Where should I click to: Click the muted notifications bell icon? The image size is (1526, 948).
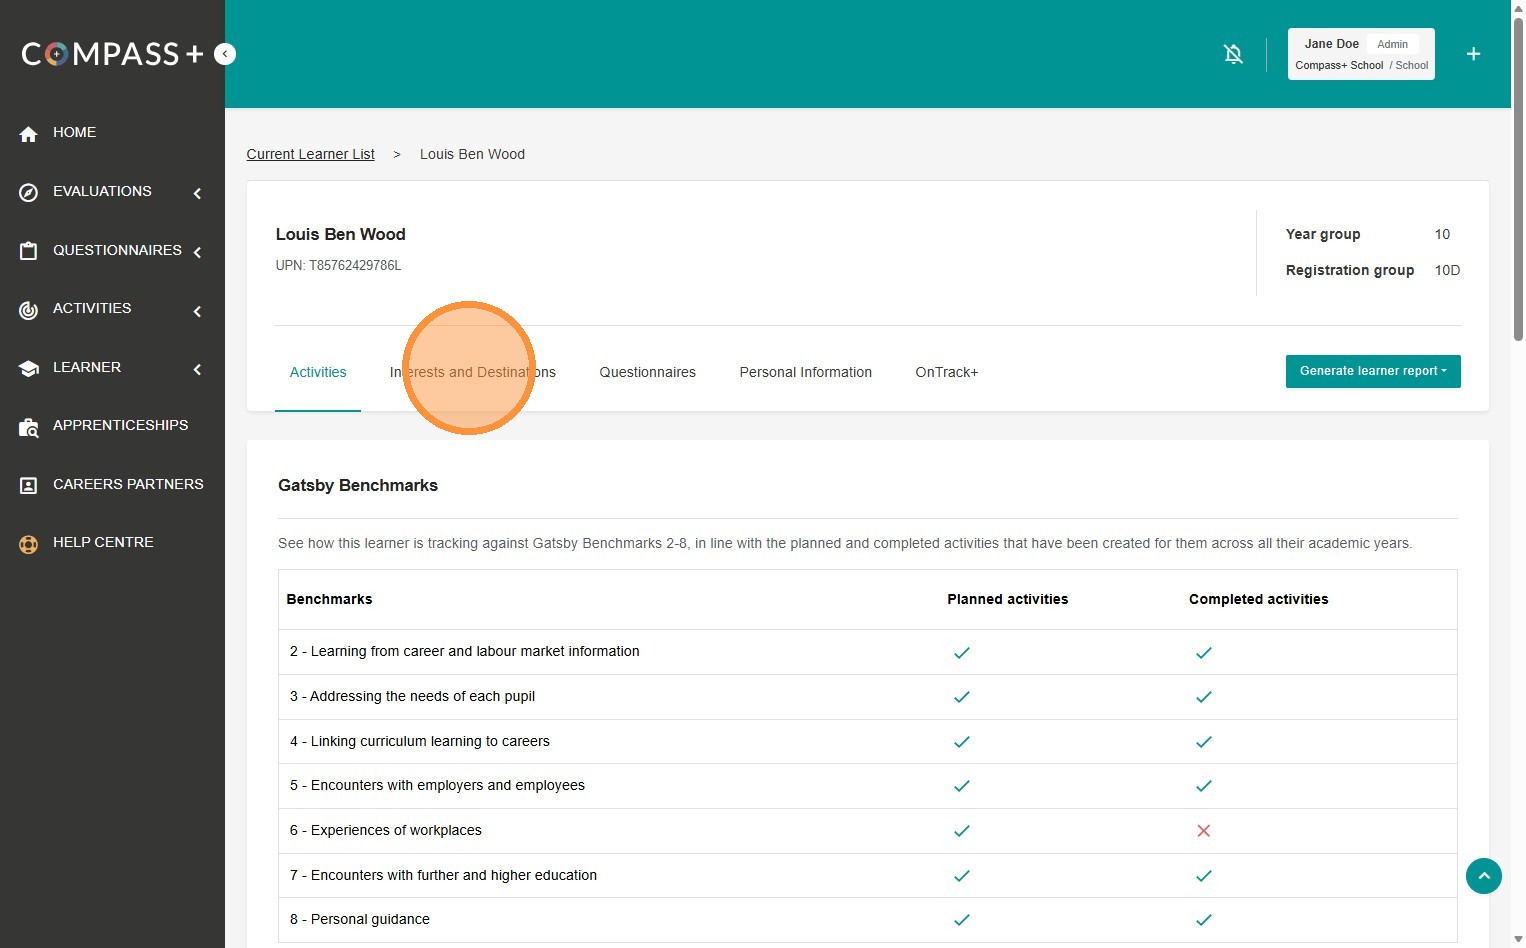click(x=1233, y=54)
